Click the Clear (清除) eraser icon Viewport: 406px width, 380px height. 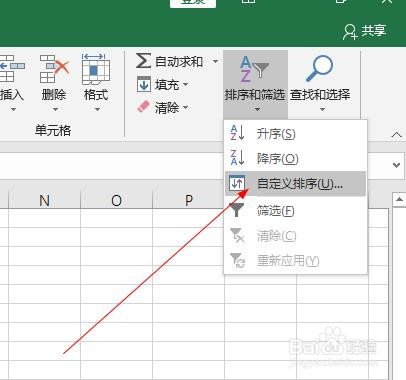click(144, 107)
